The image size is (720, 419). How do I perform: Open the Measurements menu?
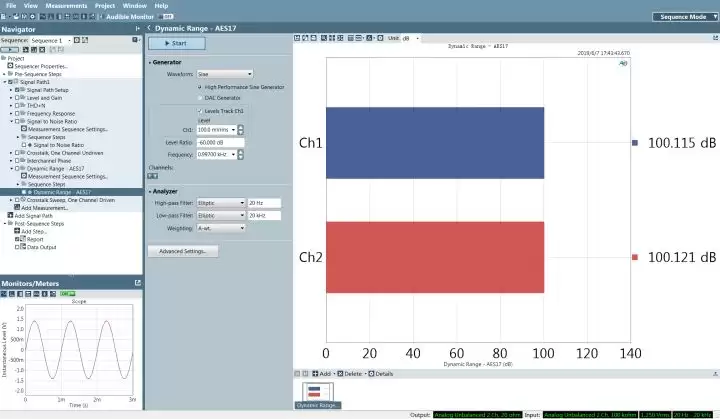[66, 6]
